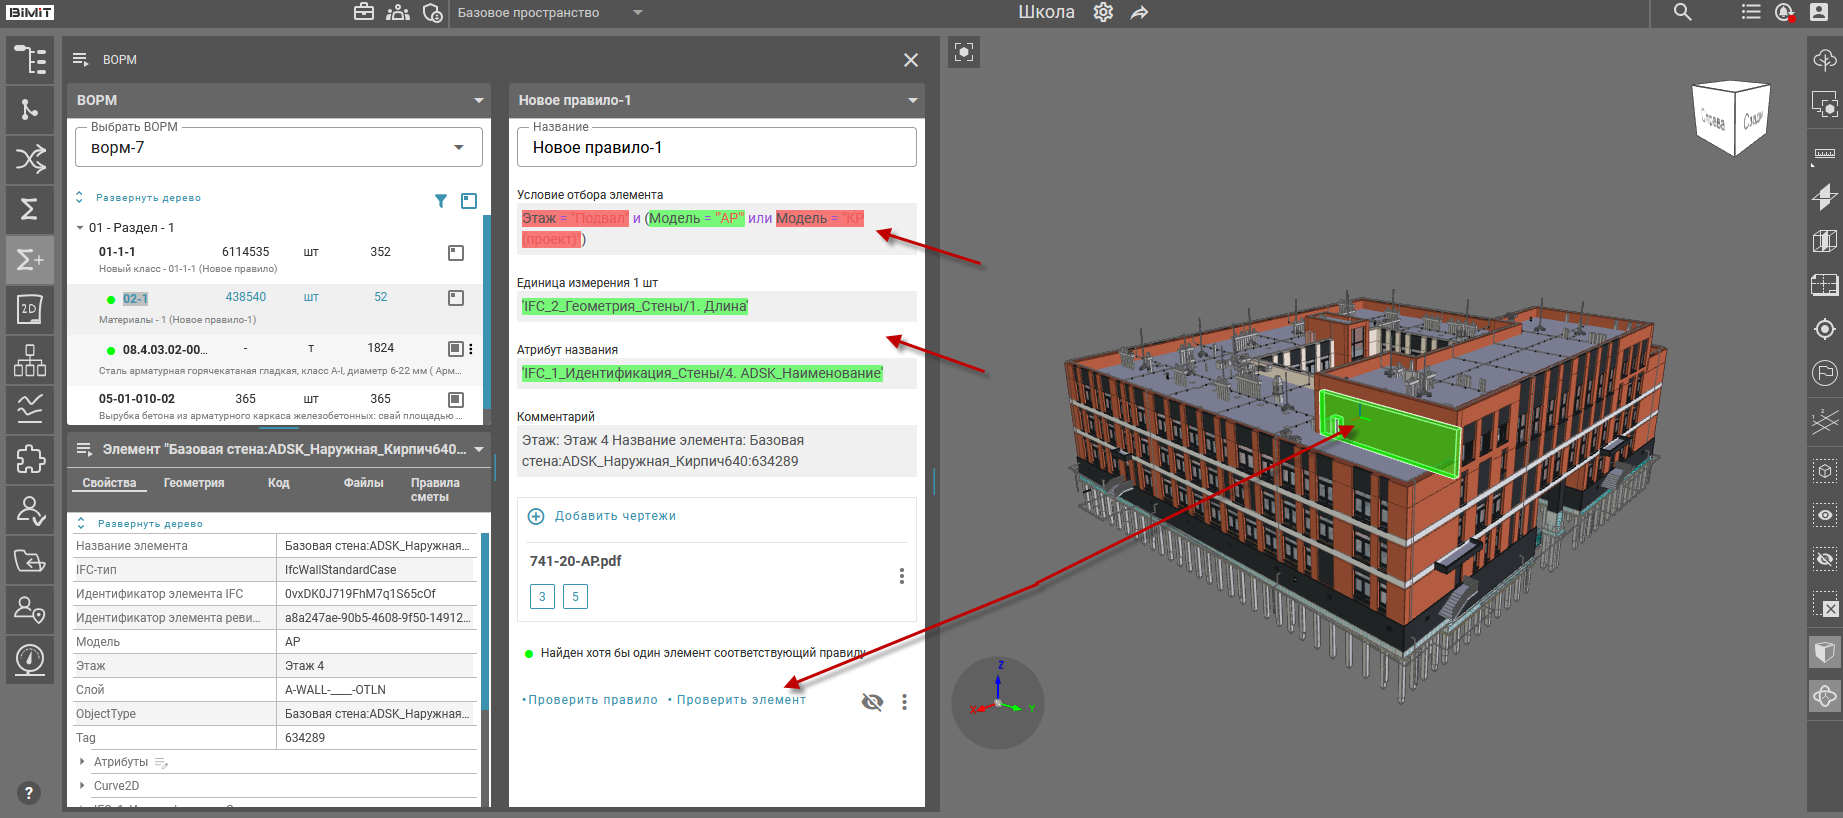Click the puzzle piece plugin icon
This screenshot has height=818, width=1843.
tap(29, 460)
